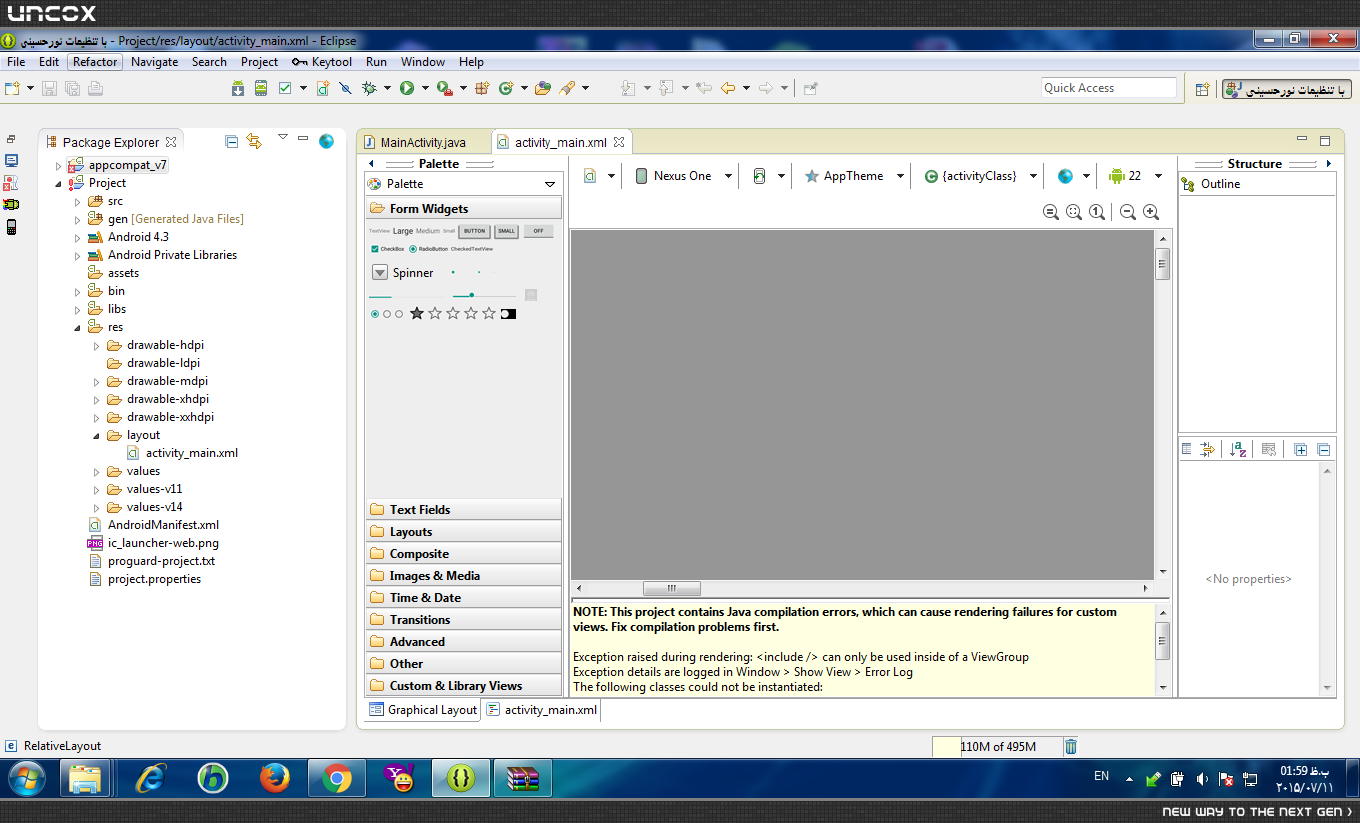
Task: Select the Graphical Layout tab
Action: pyautogui.click(x=423, y=710)
